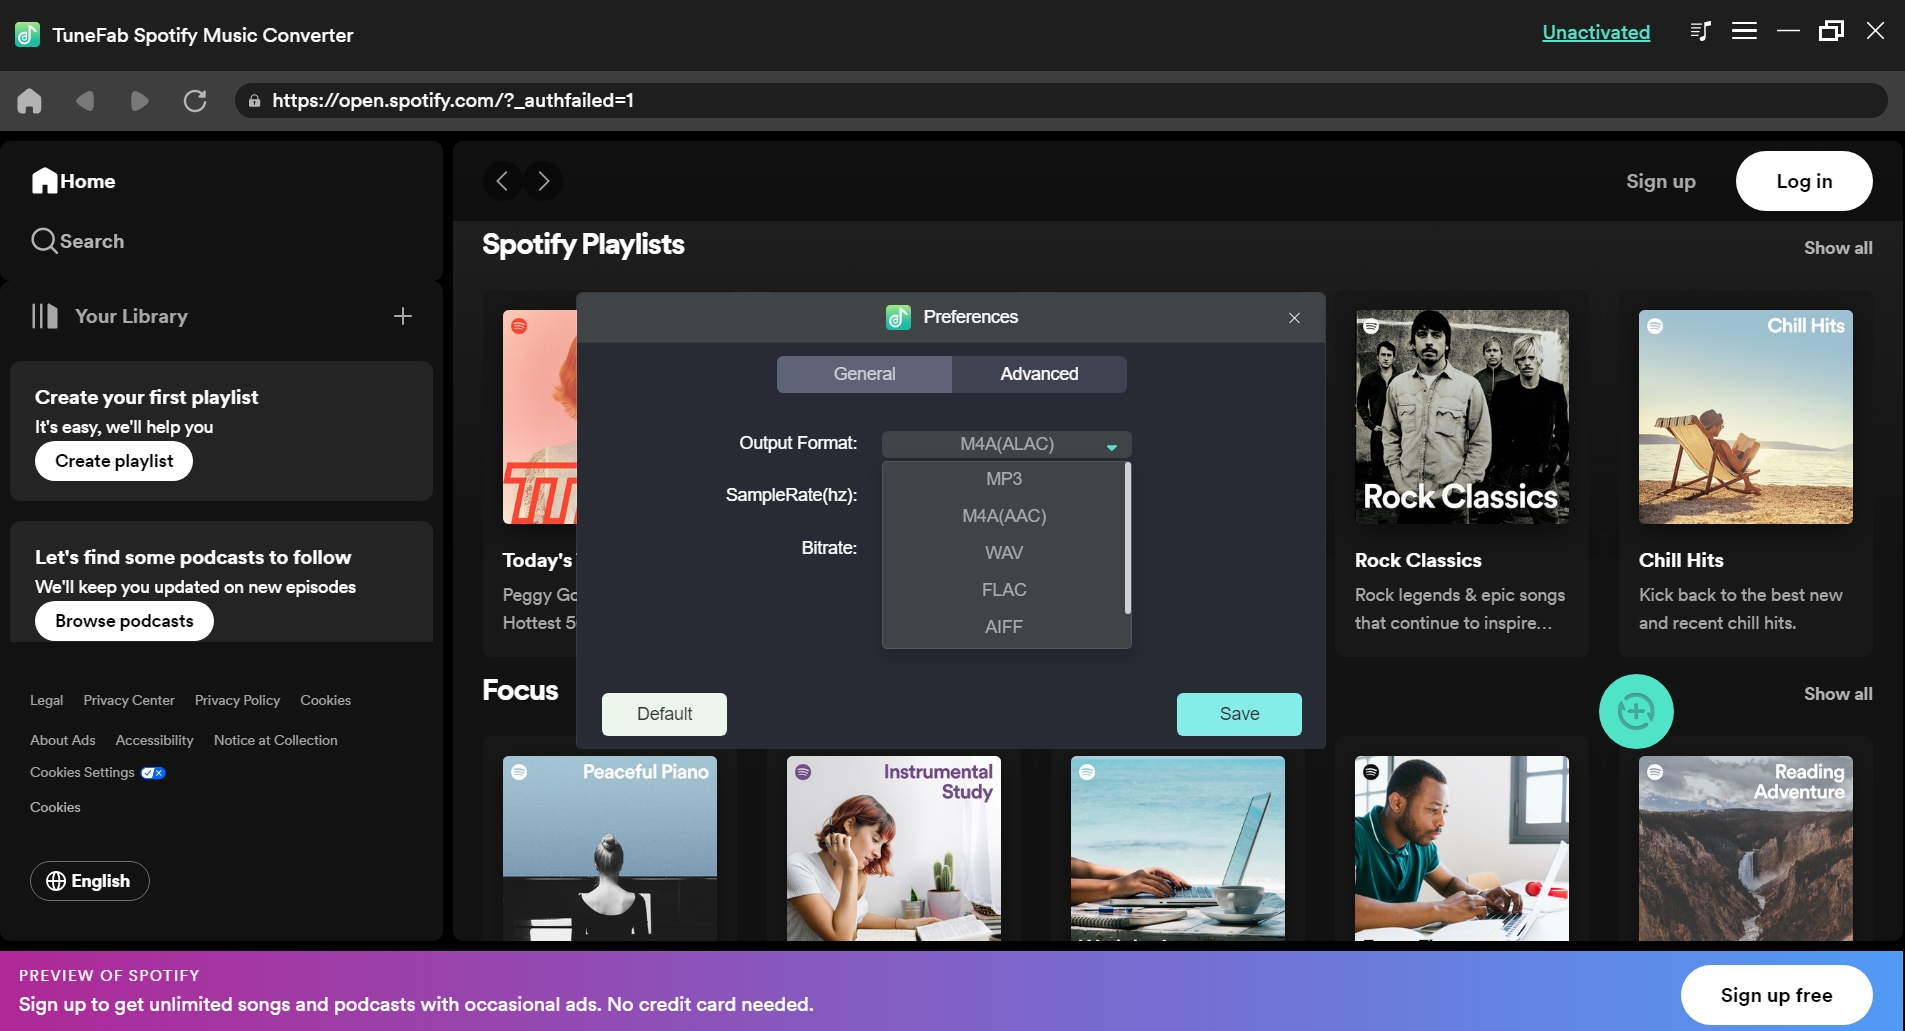
Task: Open Chill Hits playlist cover
Action: pos(1746,417)
